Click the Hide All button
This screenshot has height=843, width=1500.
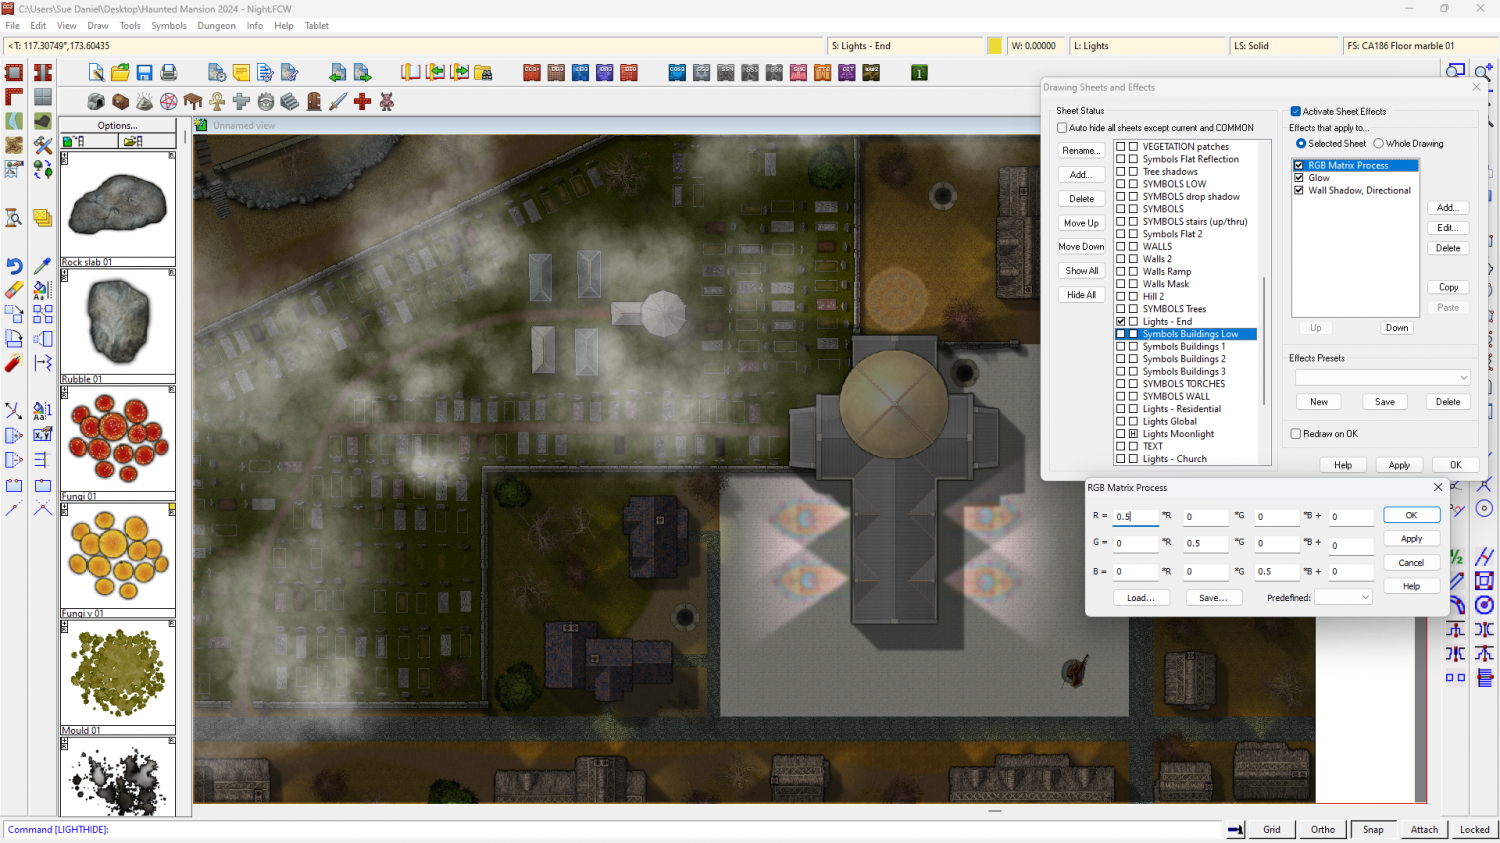1081,295
